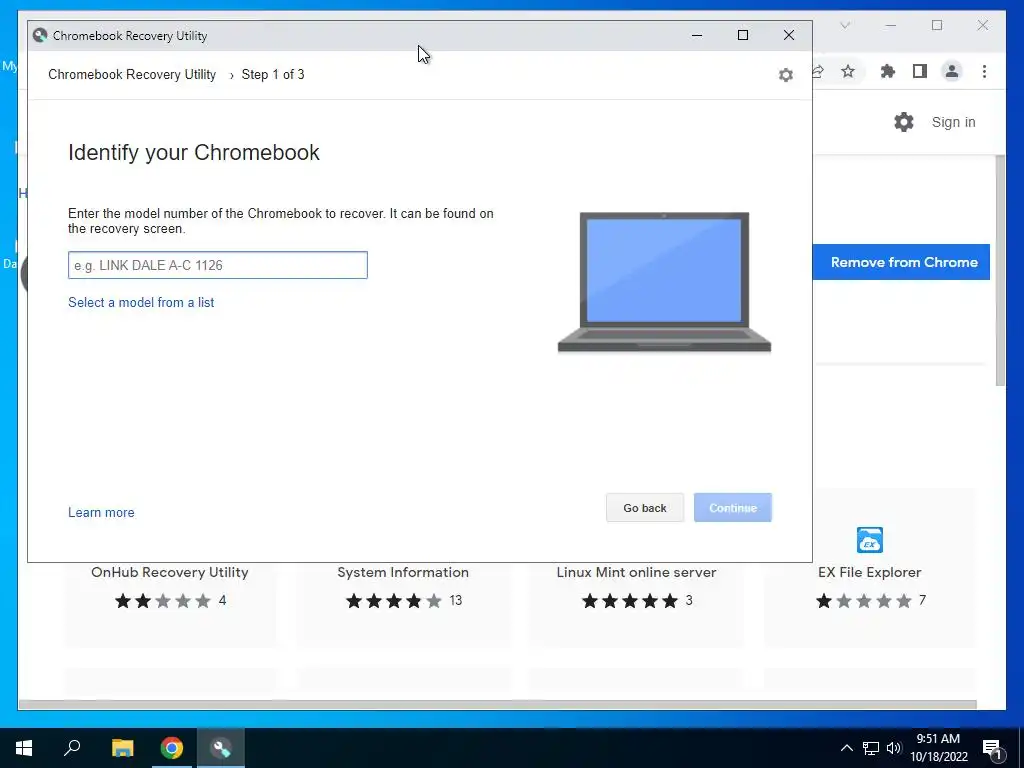Viewport: 1024px width, 768px height.
Task: Bookmark page with star icon in Chrome
Action: 848,71
